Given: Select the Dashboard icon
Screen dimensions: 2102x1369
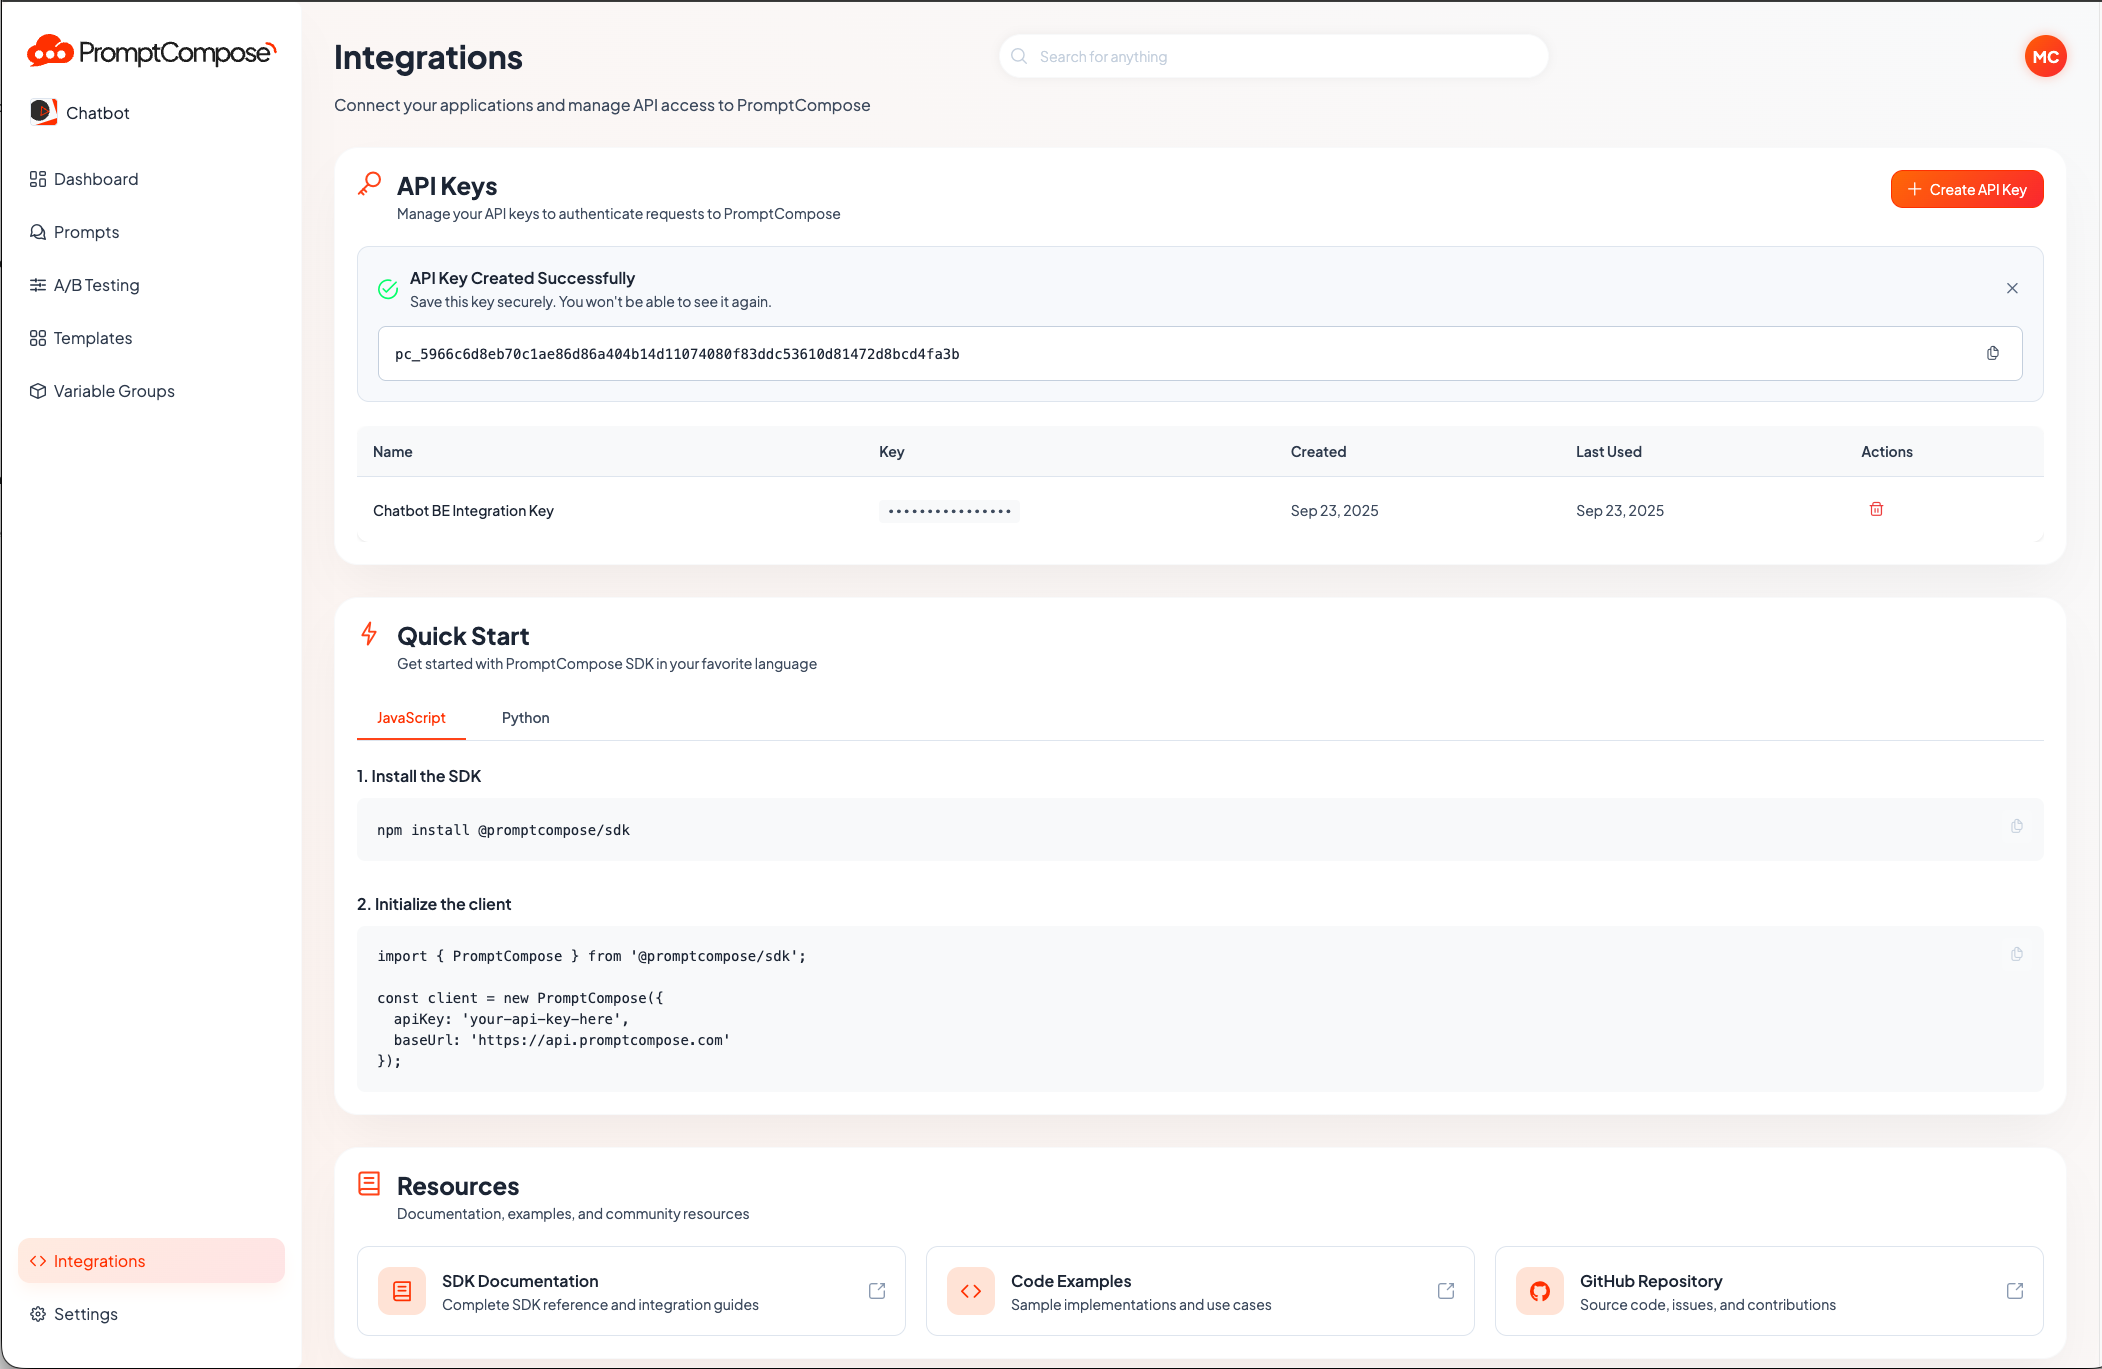Looking at the screenshot, I should click(38, 179).
